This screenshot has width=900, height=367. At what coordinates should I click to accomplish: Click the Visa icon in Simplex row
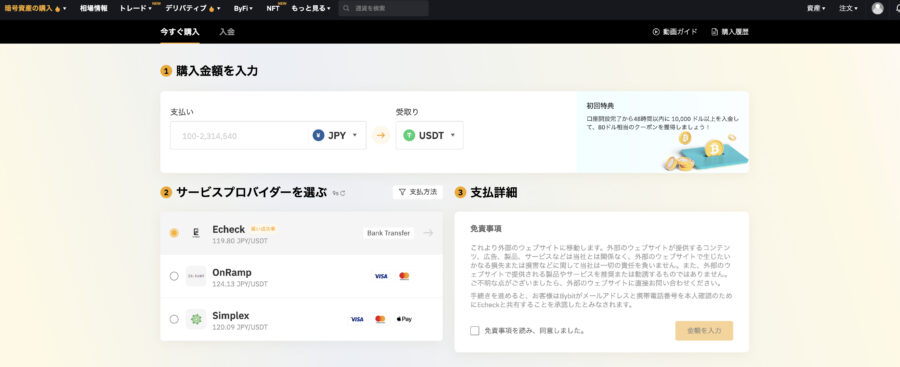click(x=357, y=319)
